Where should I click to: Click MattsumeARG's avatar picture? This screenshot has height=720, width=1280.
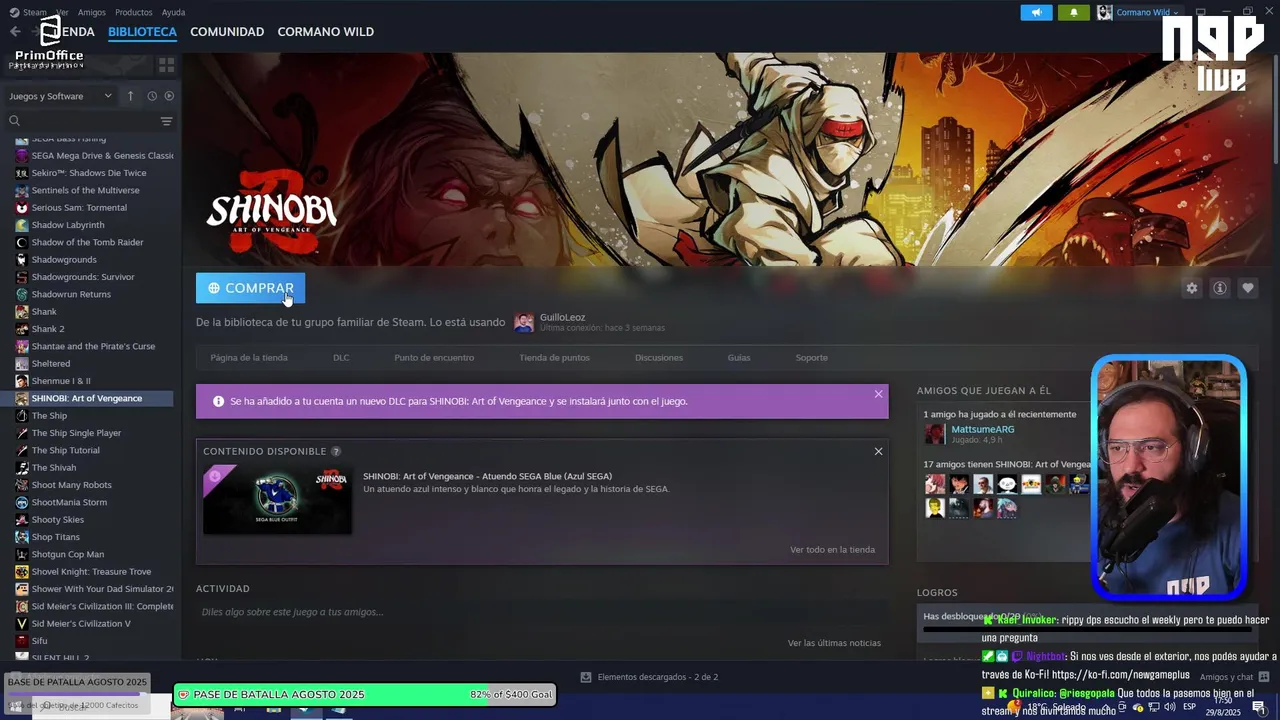pyautogui.click(x=935, y=434)
